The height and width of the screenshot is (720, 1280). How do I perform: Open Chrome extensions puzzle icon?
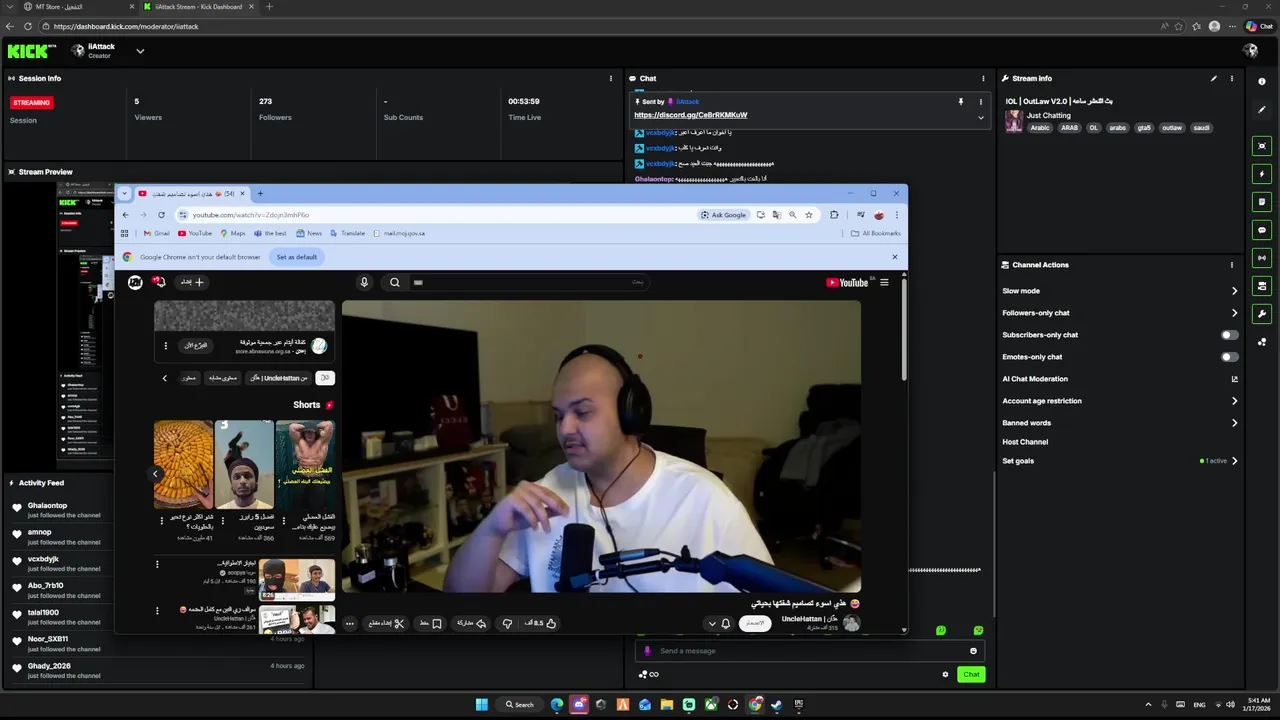tap(834, 215)
